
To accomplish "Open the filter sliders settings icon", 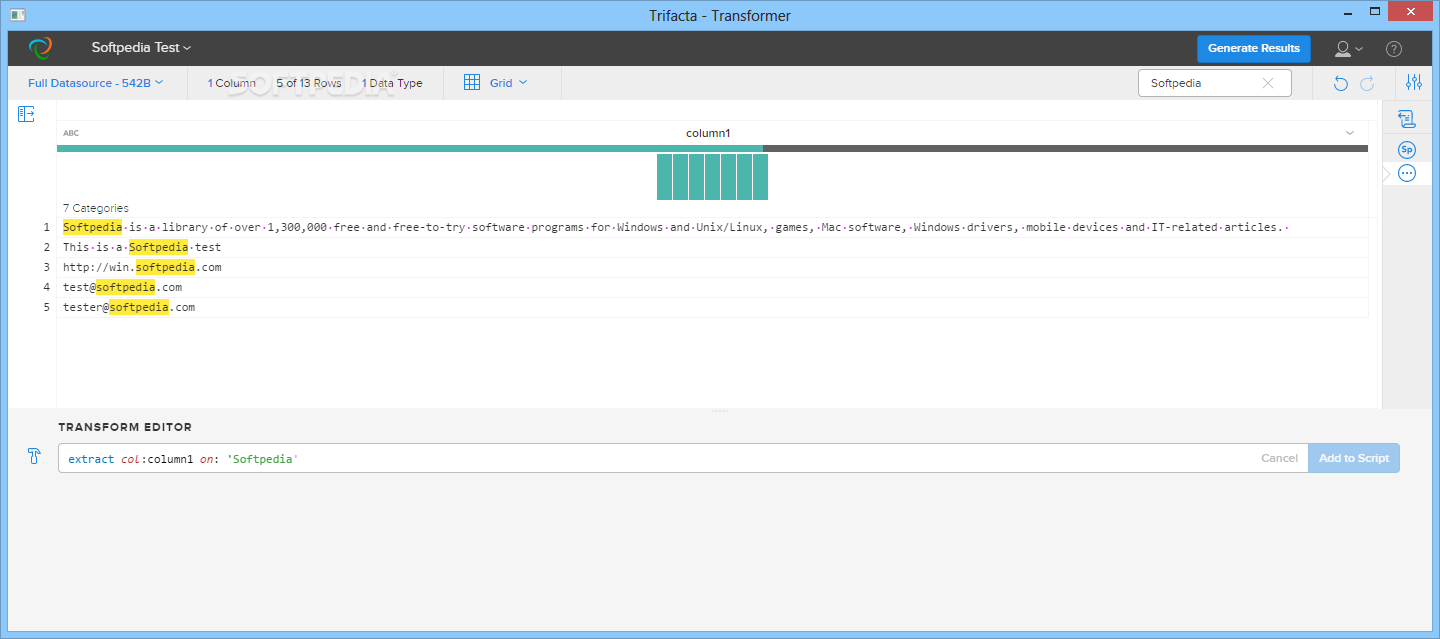I will [1413, 83].
